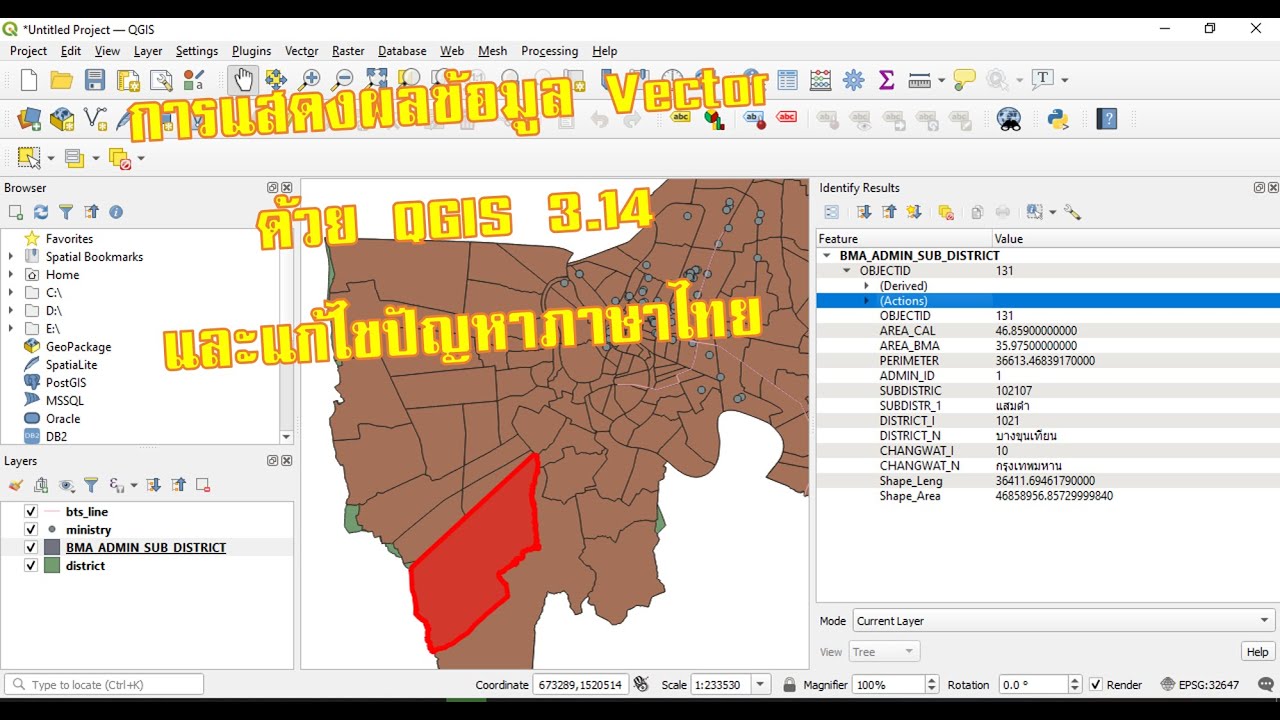1280x720 pixels.
Task: Expand the C:\ drive node
Action: 11,293
